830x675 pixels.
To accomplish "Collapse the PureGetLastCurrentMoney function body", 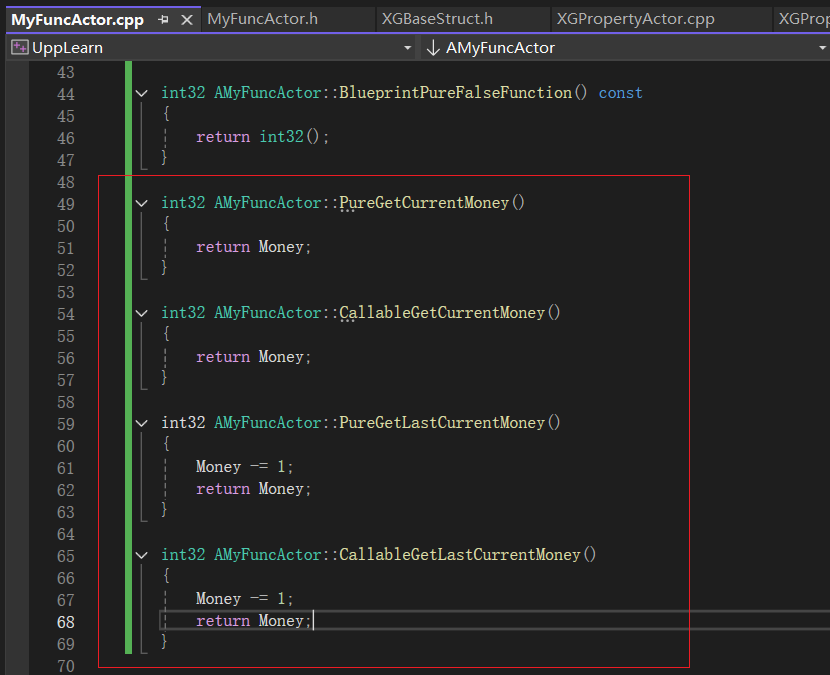I will (x=141, y=424).
